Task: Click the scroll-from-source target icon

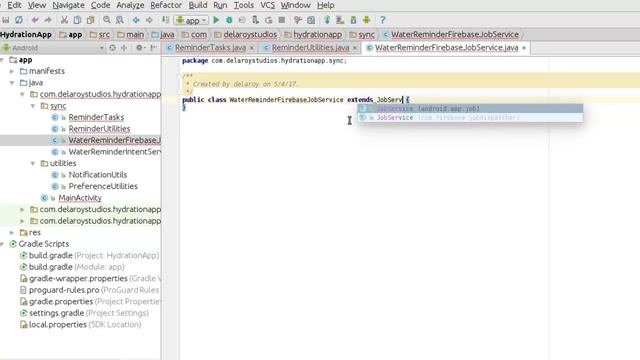Action: (x=113, y=48)
